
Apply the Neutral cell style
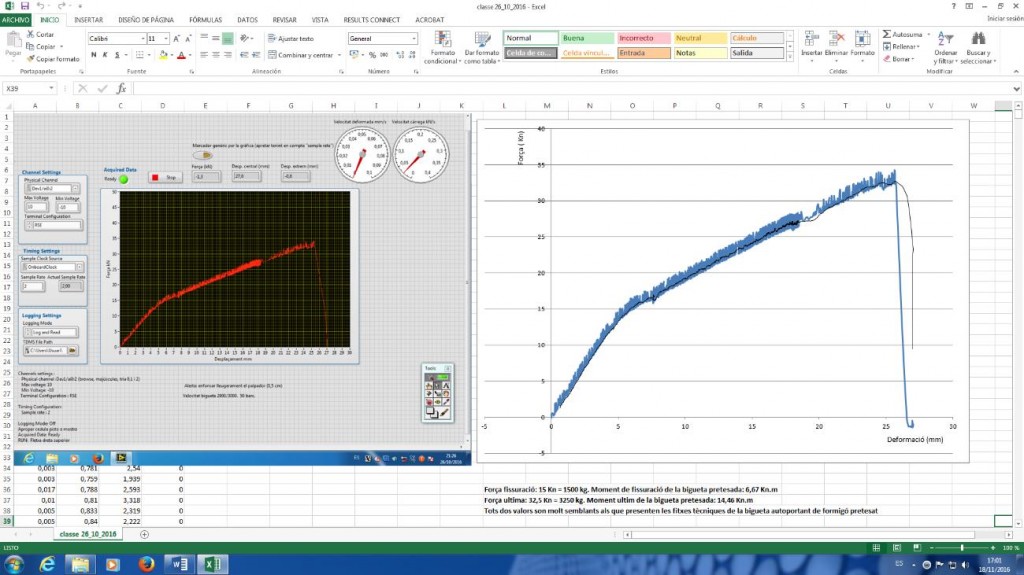coord(699,38)
